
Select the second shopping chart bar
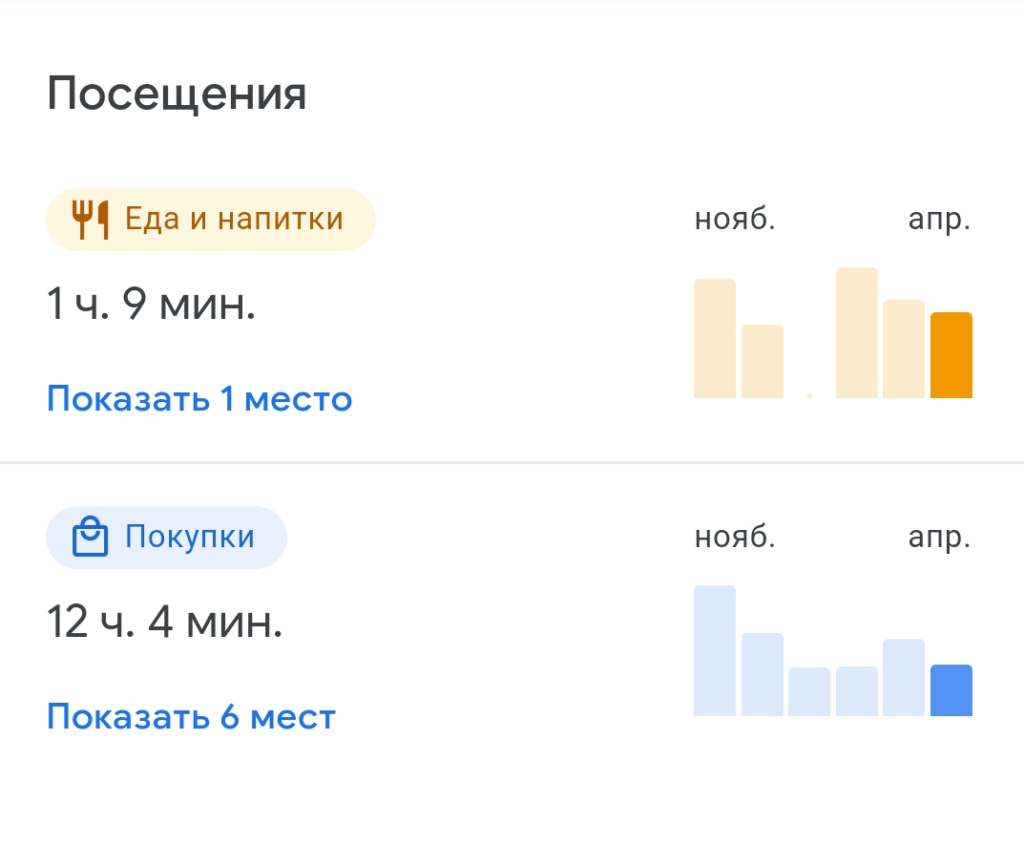[x=762, y=674]
